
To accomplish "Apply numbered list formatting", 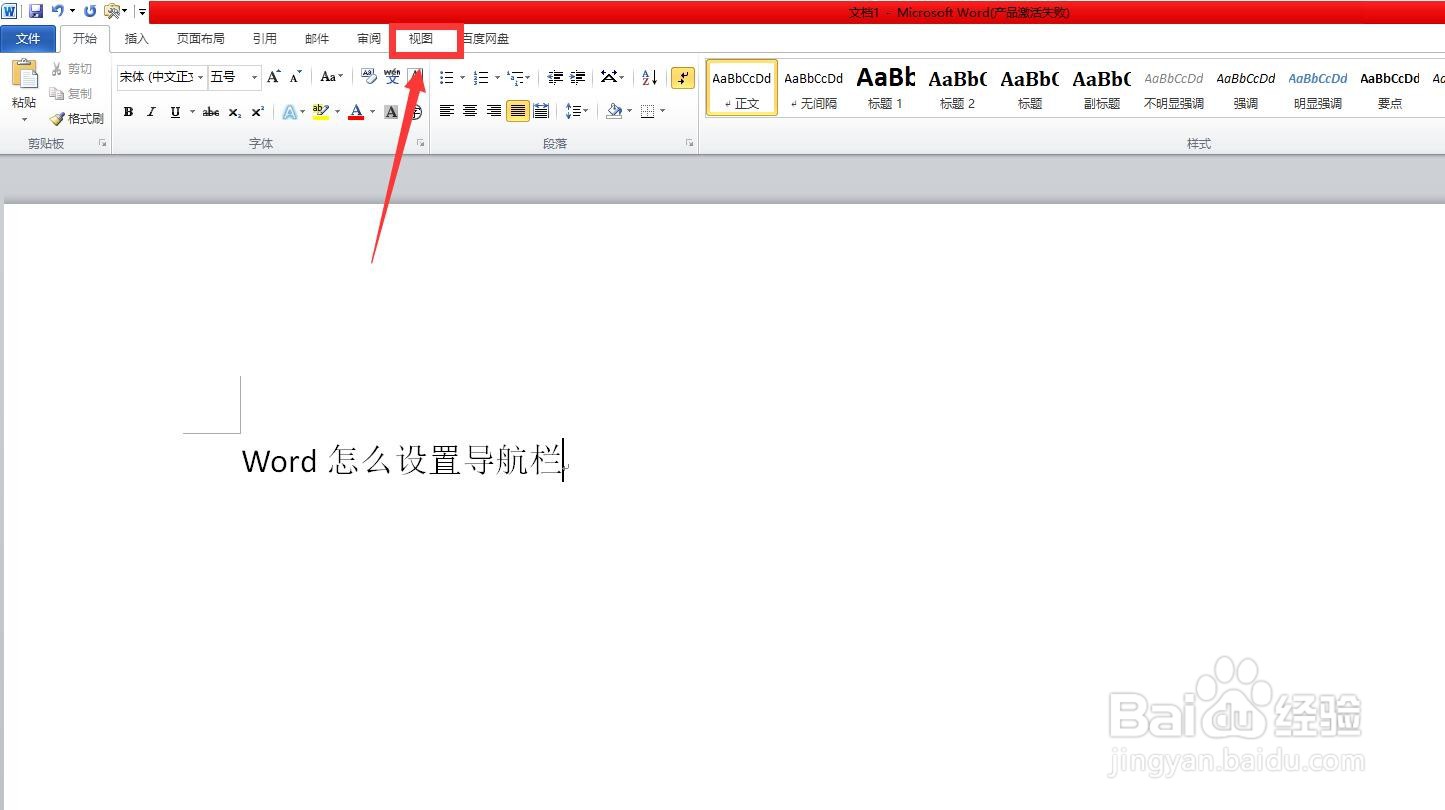I will click(481, 77).
